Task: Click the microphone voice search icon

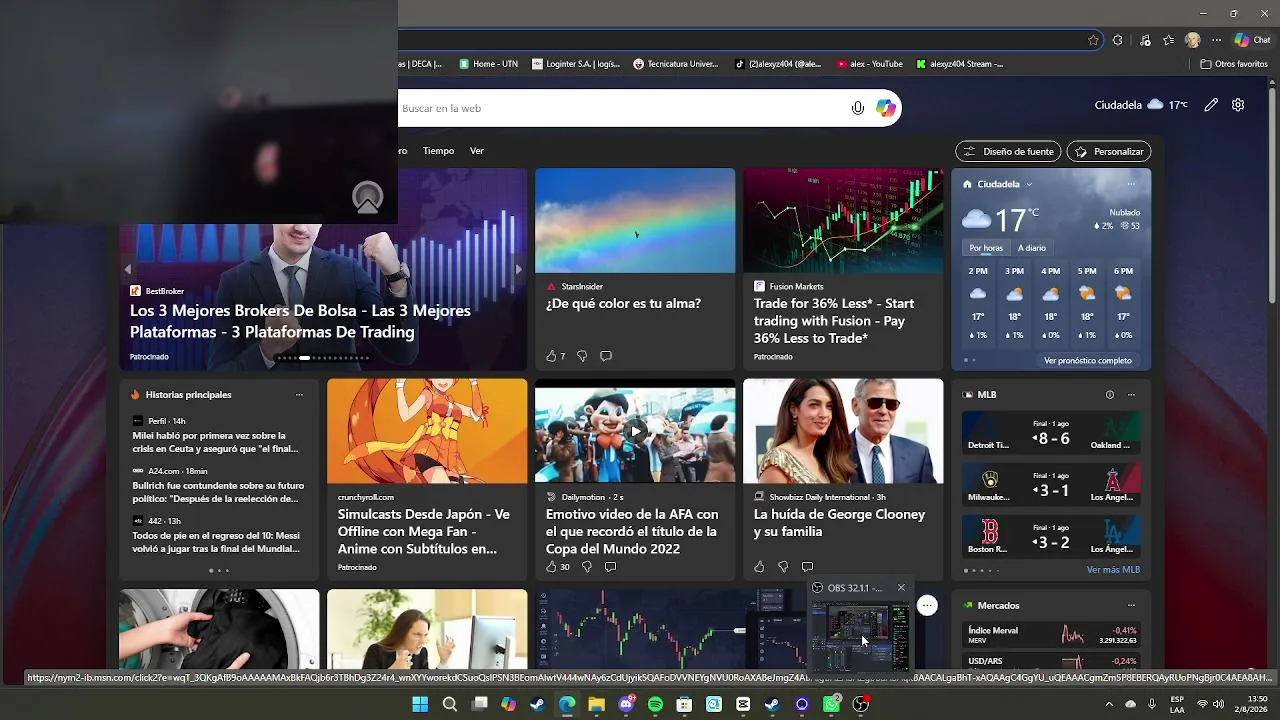Action: tap(857, 108)
